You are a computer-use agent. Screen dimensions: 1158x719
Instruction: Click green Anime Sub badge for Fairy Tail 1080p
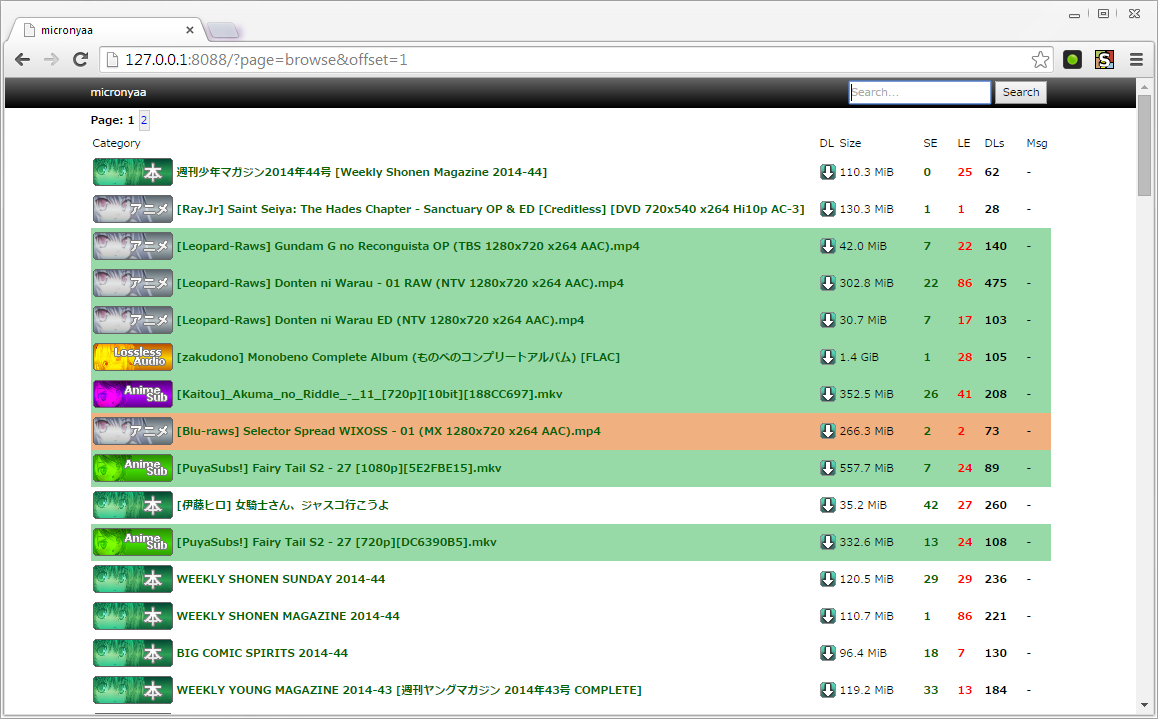click(x=133, y=467)
